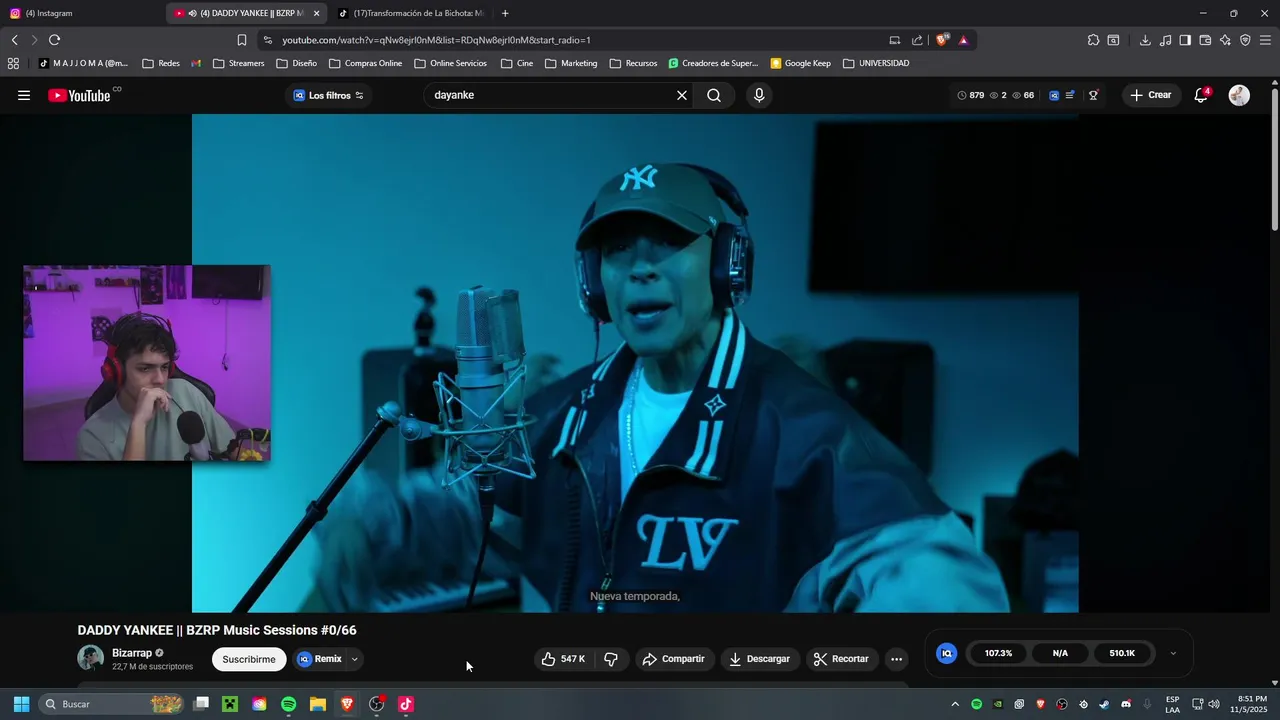Open the browser main hamburger menu
Screen dimensions: 1280x720
[x=1265, y=40]
